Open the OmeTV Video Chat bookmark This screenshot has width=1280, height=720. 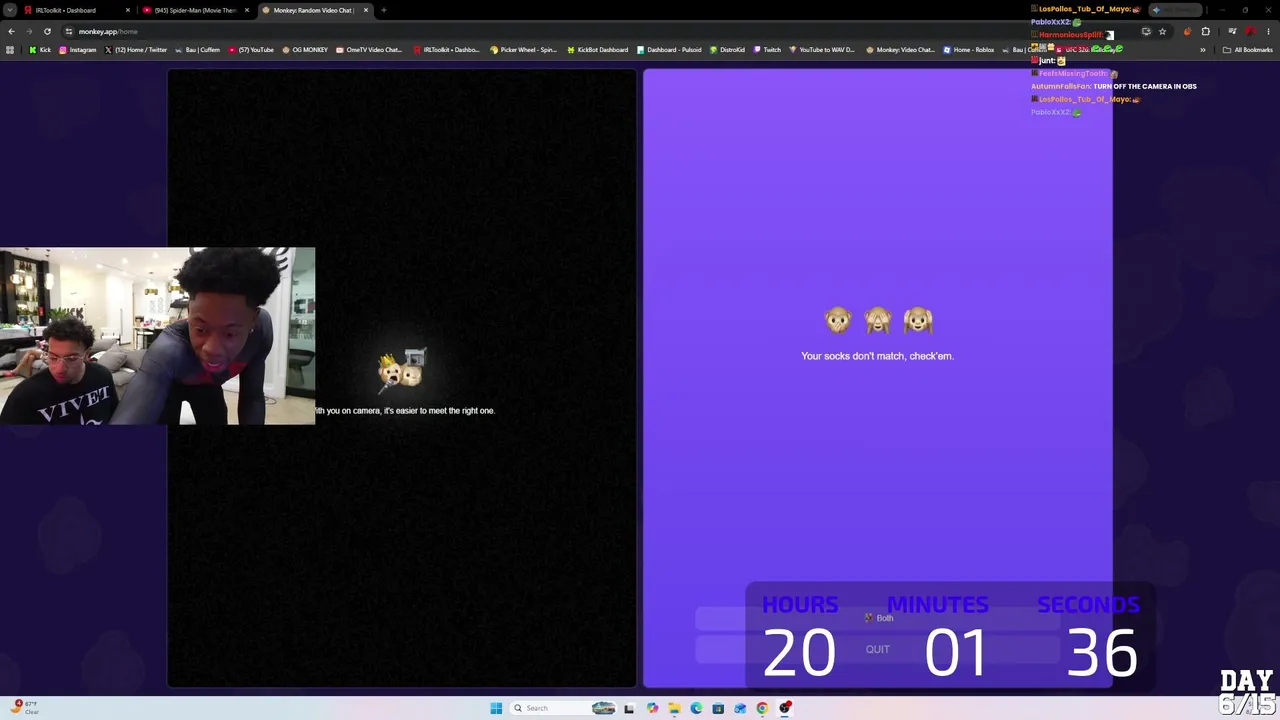pyautogui.click(x=369, y=50)
